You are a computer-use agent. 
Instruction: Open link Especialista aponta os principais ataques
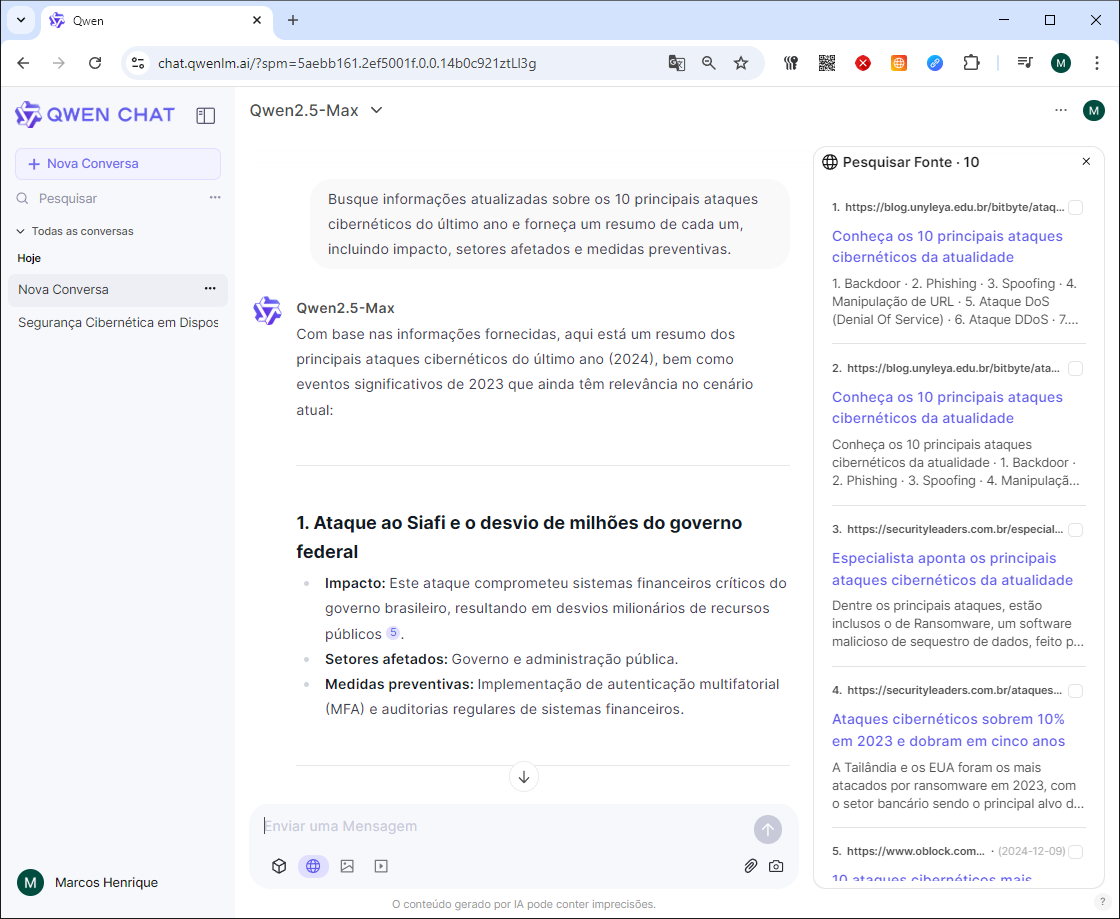[952, 568]
